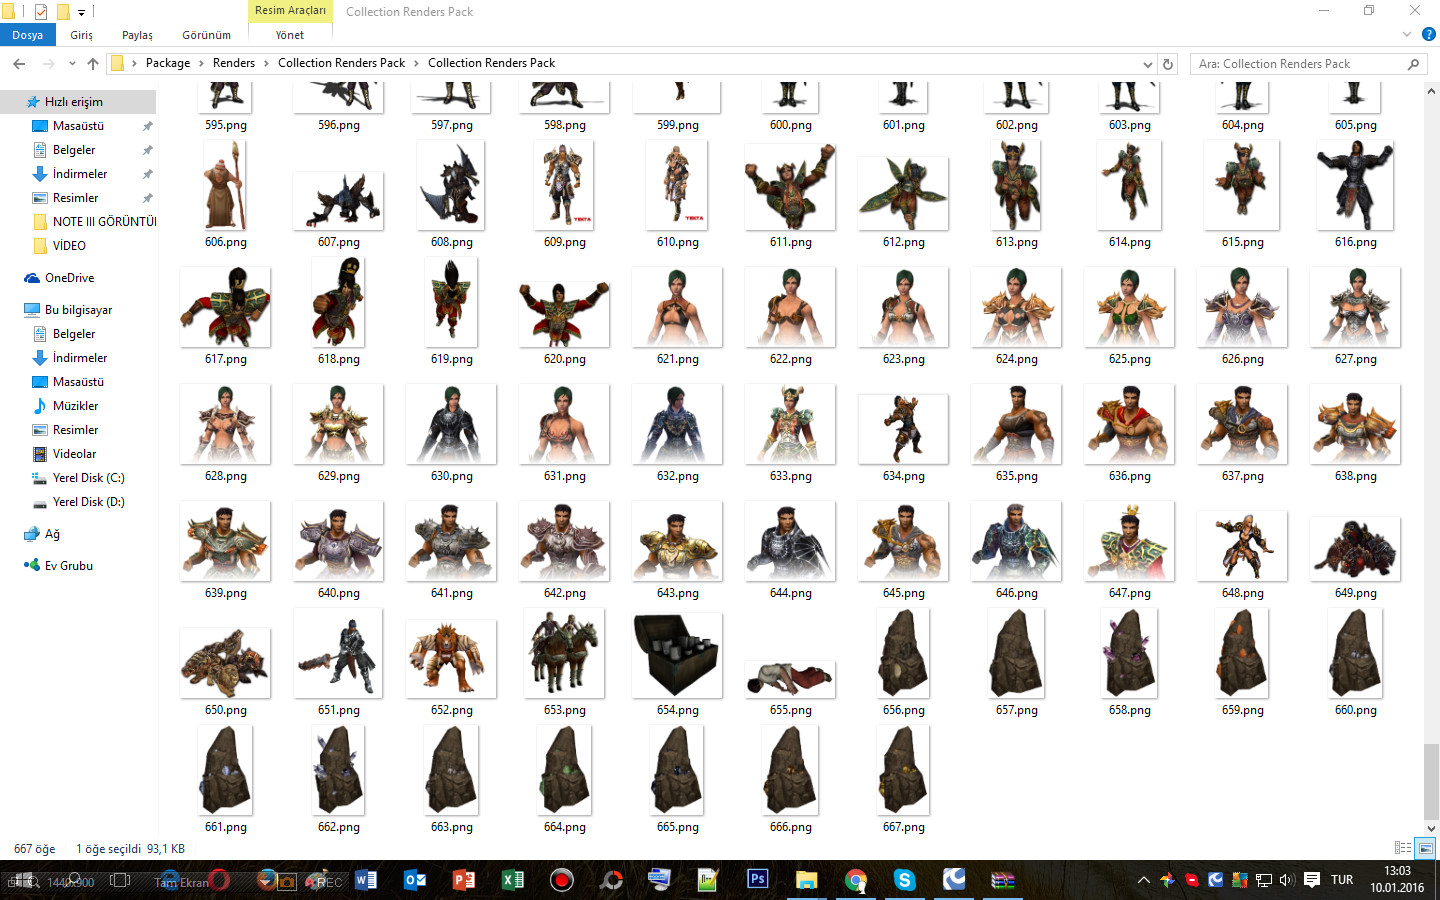Click the Bu bilgisayar computer icon
Screen dimensions: 1440x900
click(31, 310)
